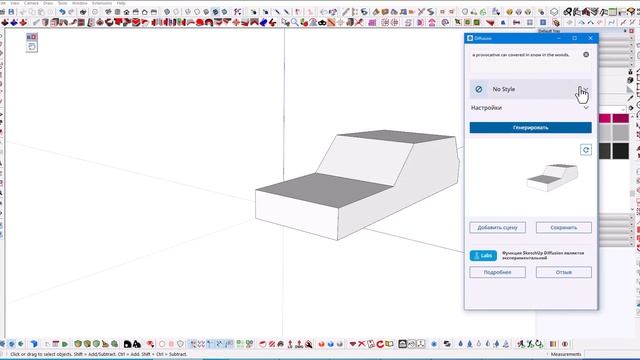This screenshot has height=360, width=640.
Task: Switch to Iso view
Action: (x=108, y=11)
